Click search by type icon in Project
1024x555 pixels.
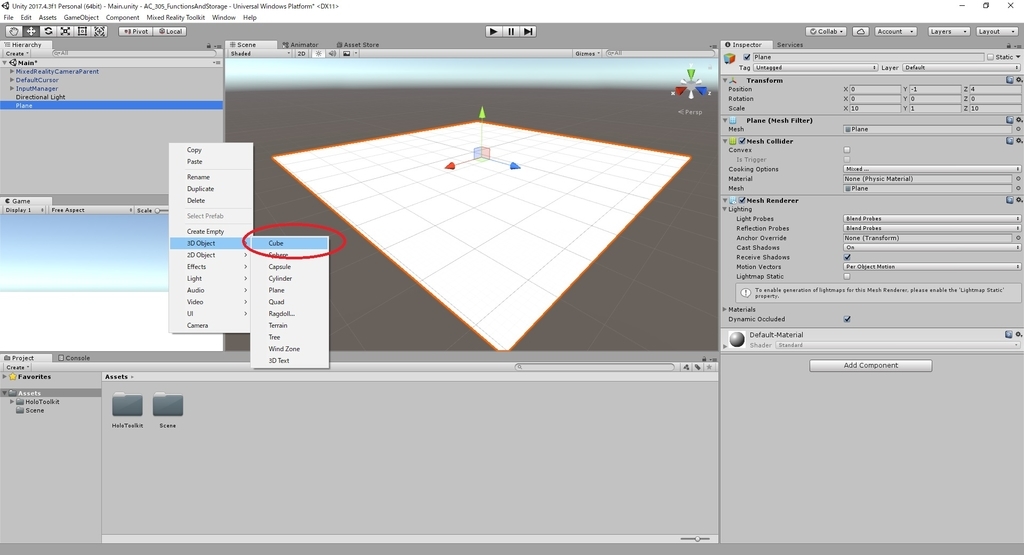click(686, 367)
